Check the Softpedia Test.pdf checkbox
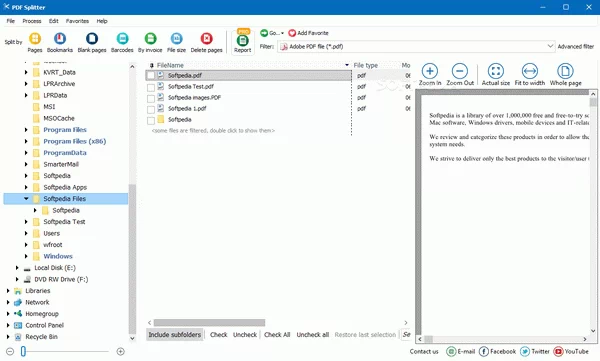This screenshot has height=361, width=600. 151,87
